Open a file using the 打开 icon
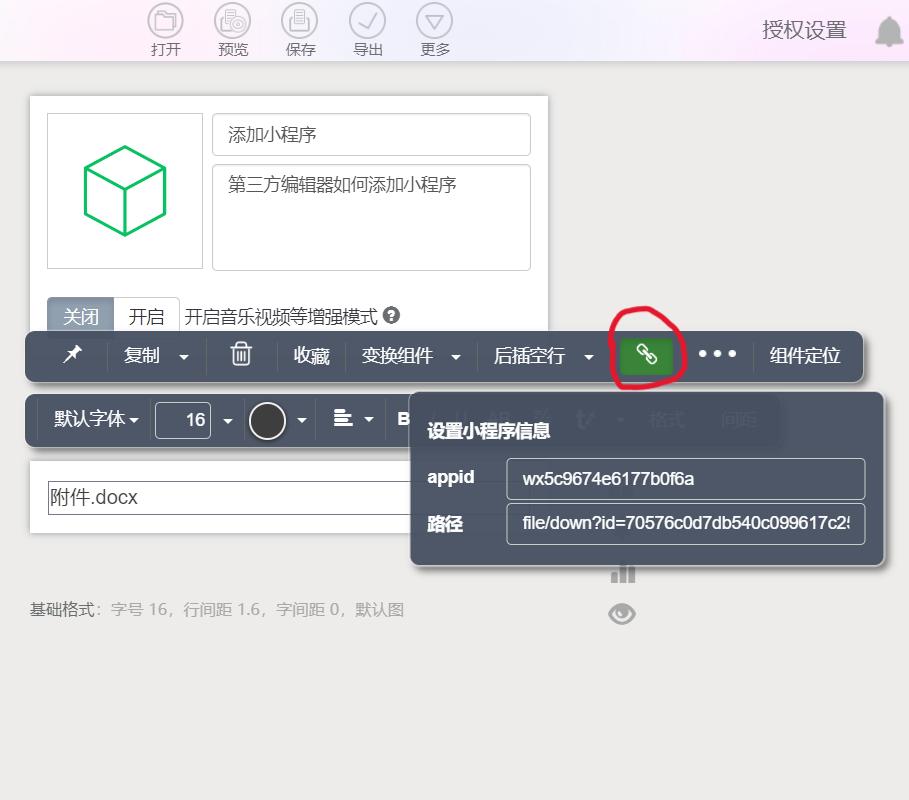 (165, 22)
